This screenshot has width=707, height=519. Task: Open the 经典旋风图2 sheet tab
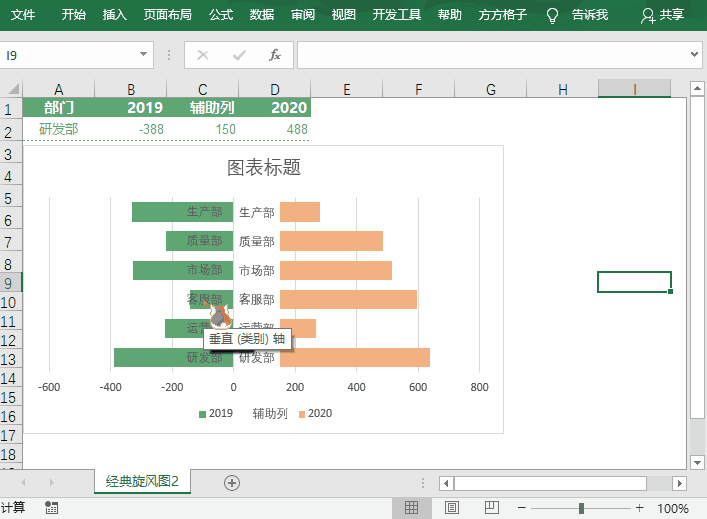coord(142,482)
